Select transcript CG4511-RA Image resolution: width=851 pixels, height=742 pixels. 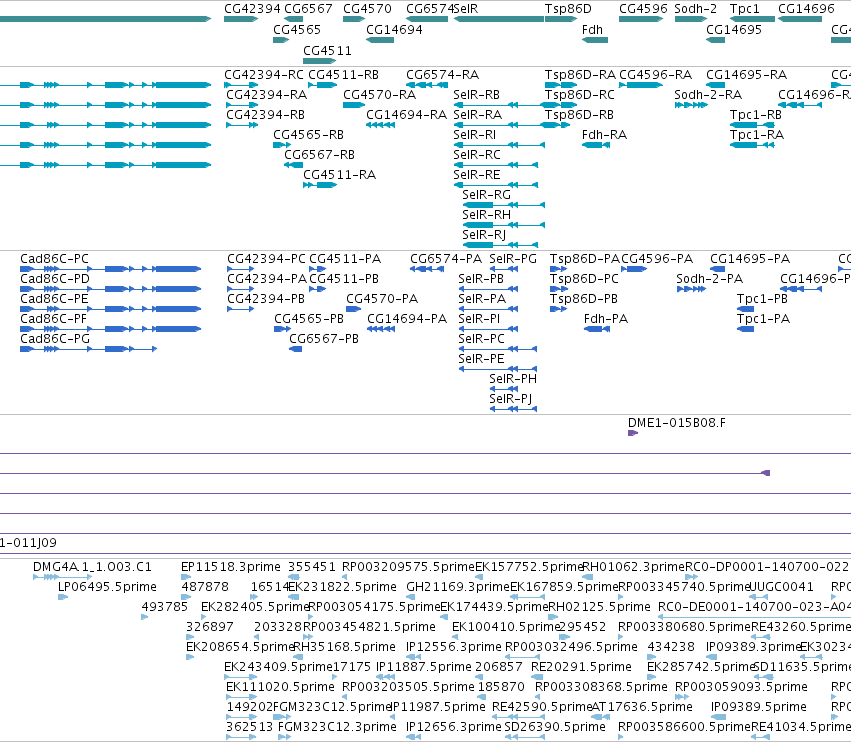pos(339,175)
